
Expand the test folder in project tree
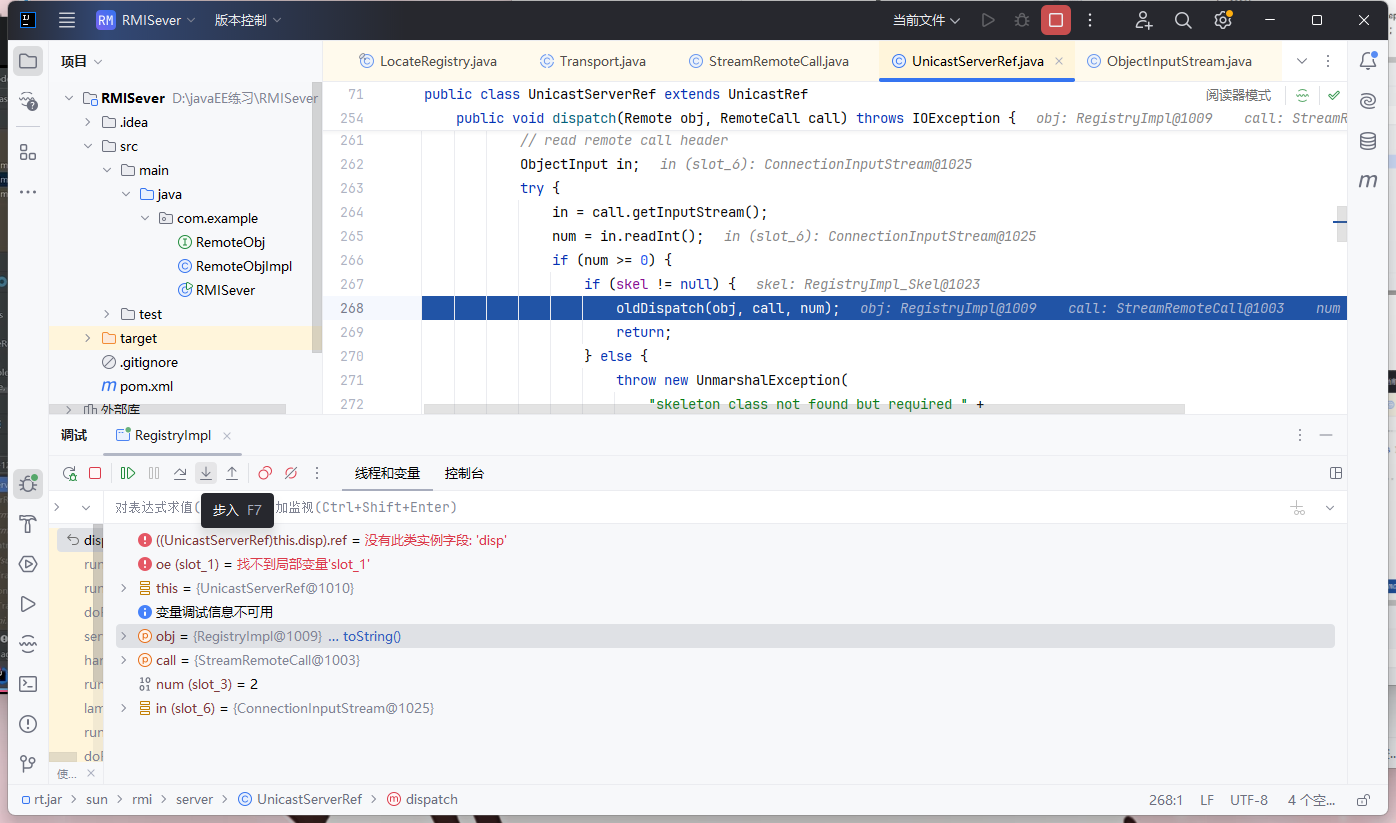point(107,314)
